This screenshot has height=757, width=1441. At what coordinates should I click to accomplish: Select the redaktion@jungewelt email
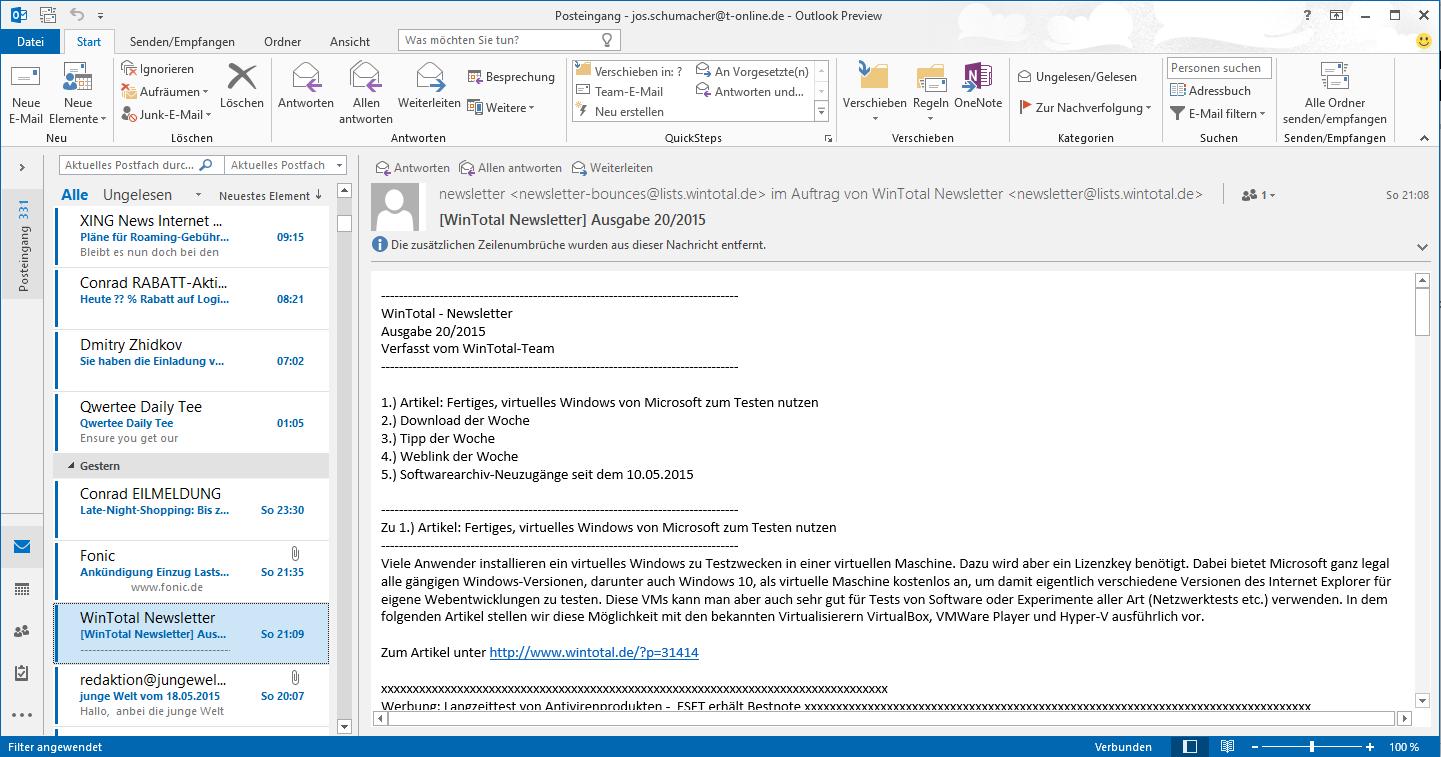[x=191, y=695]
